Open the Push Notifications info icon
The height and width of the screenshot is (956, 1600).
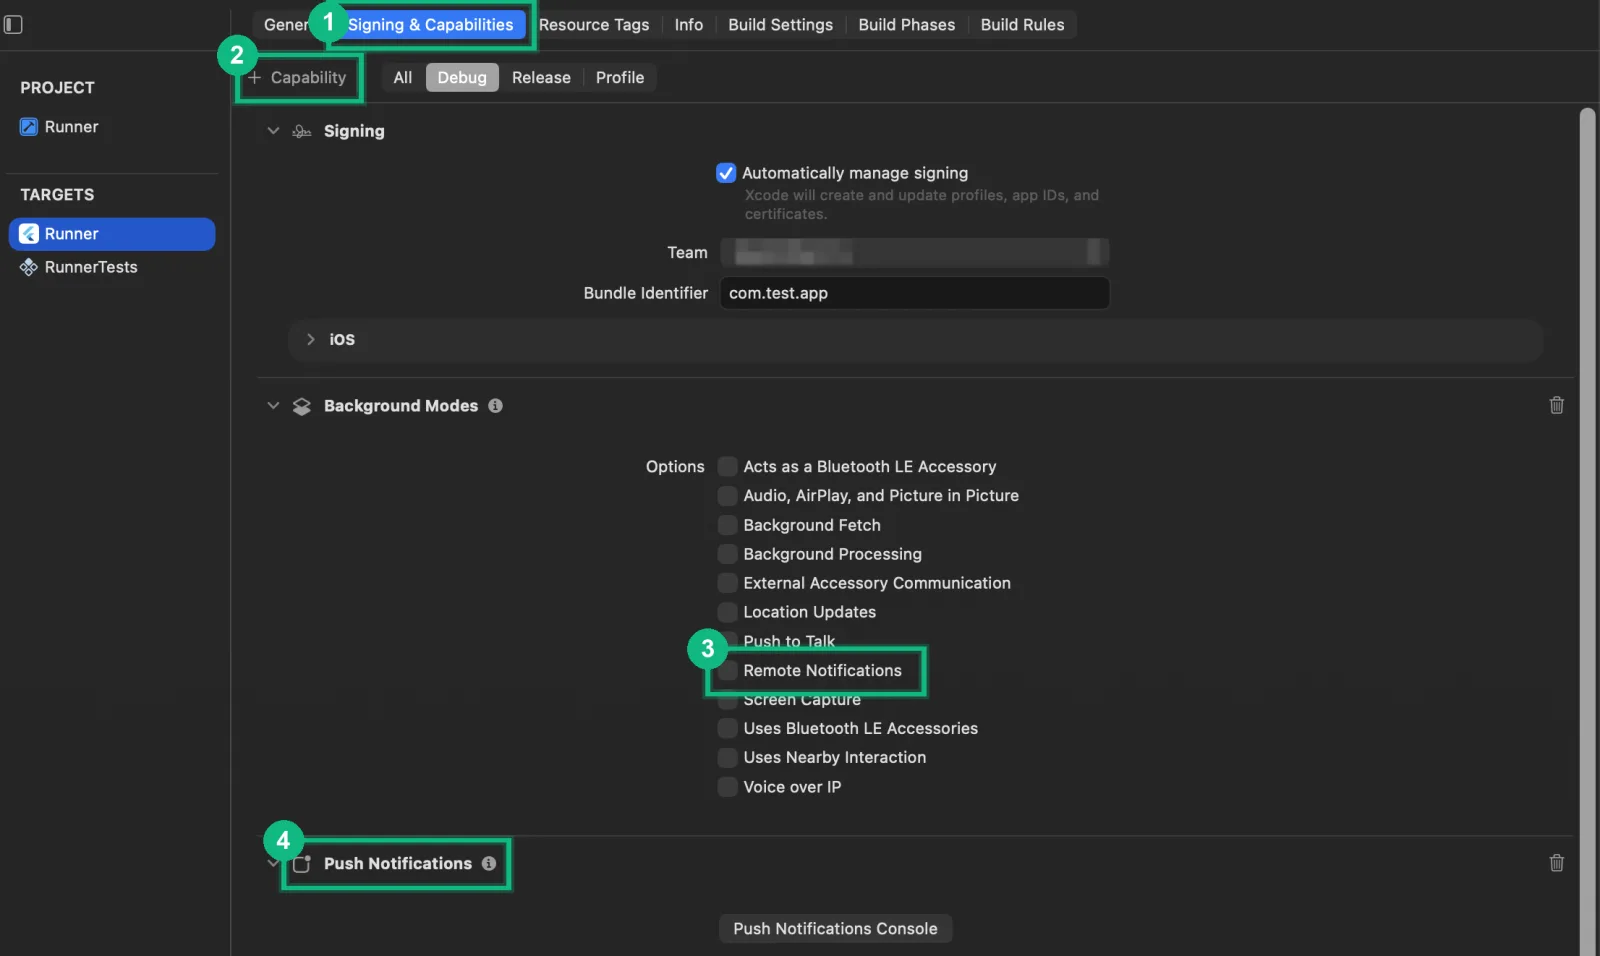pyautogui.click(x=489, y=863)
